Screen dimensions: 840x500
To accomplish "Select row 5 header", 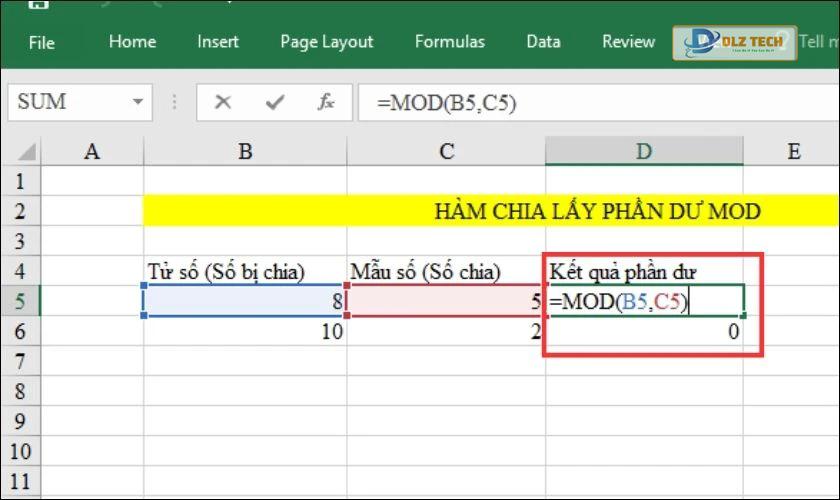I will click(20, 301).
